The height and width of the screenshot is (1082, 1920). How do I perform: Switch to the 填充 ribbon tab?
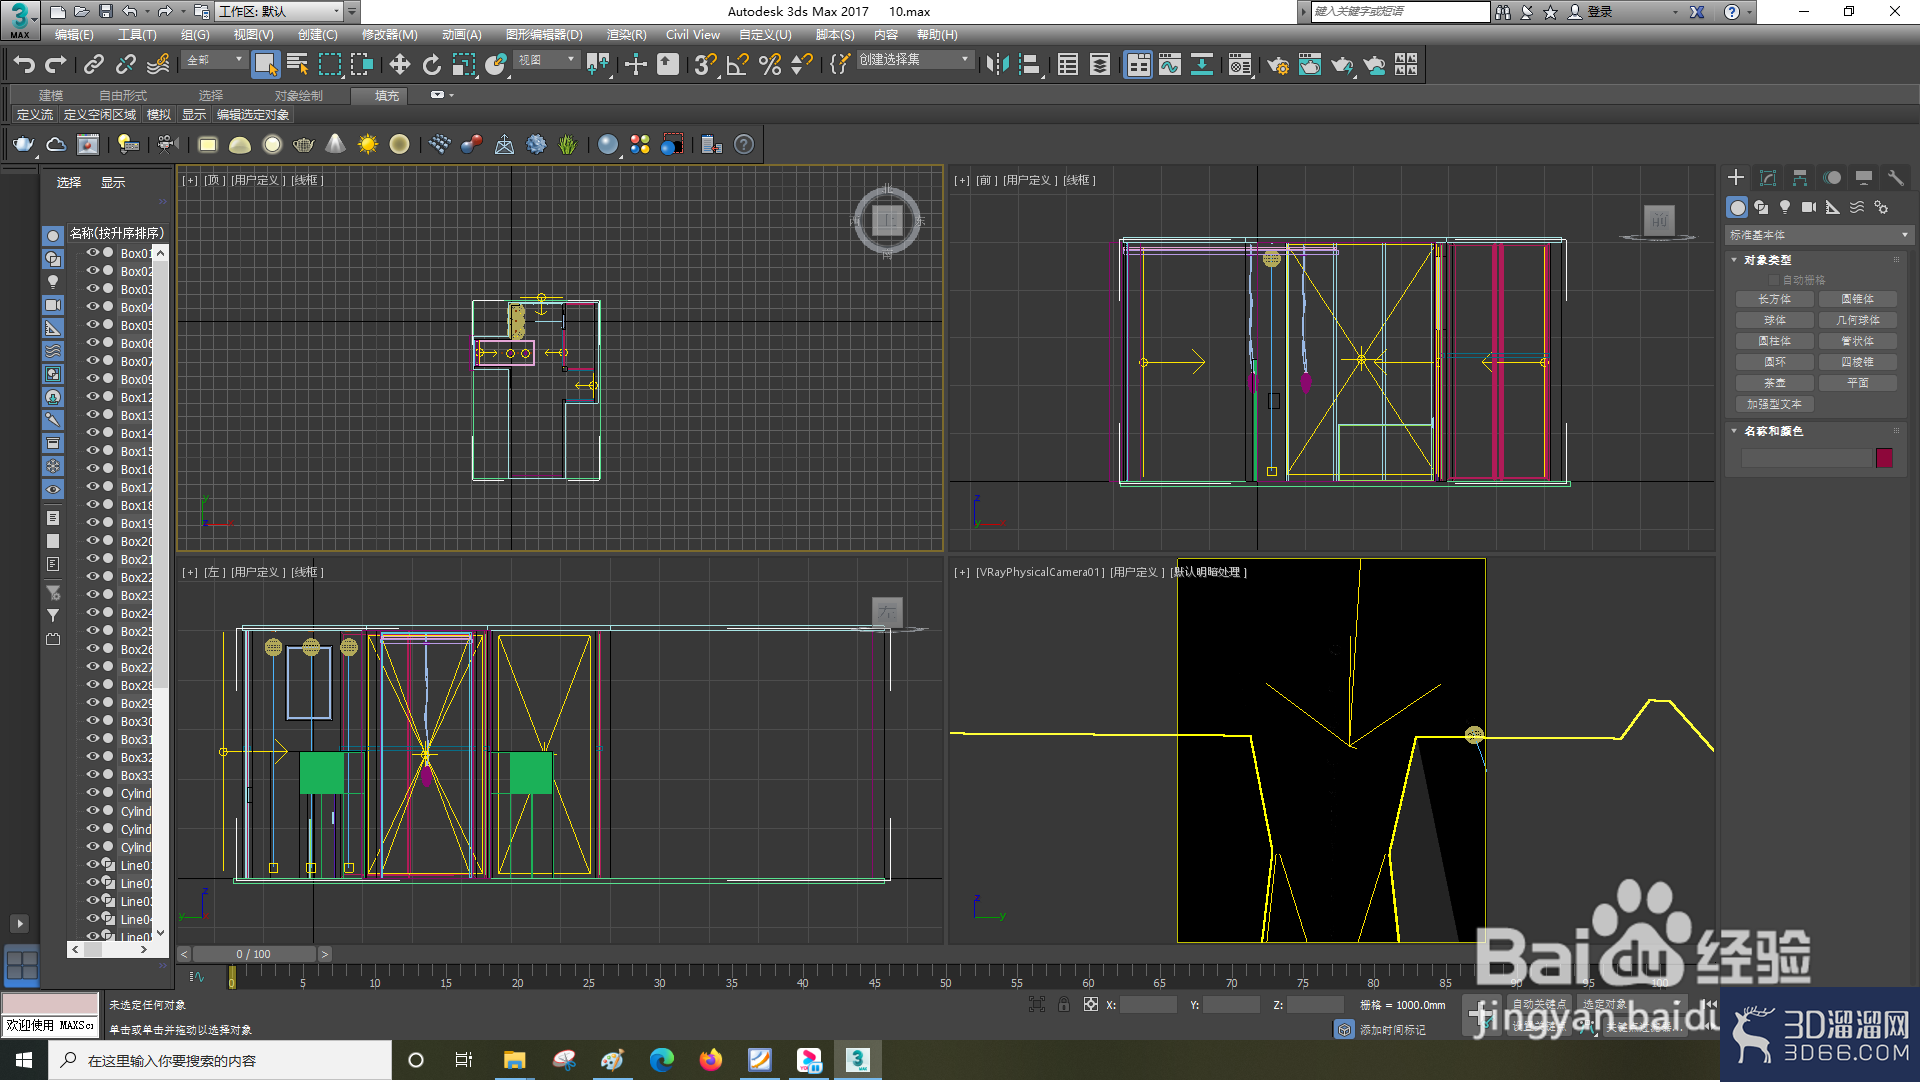tap(387, 96)
